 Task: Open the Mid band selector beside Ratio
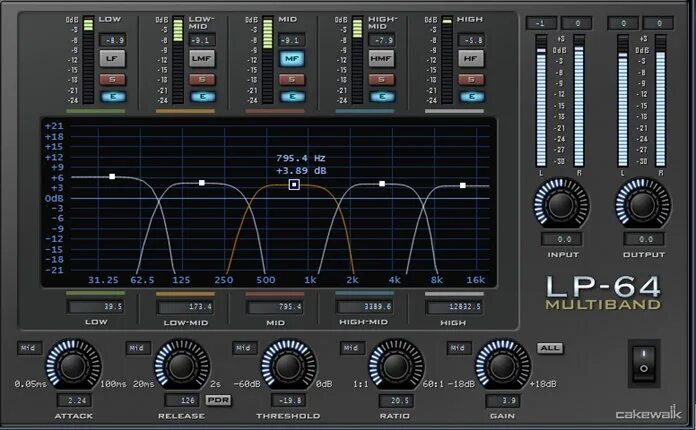tap(352, 348)
